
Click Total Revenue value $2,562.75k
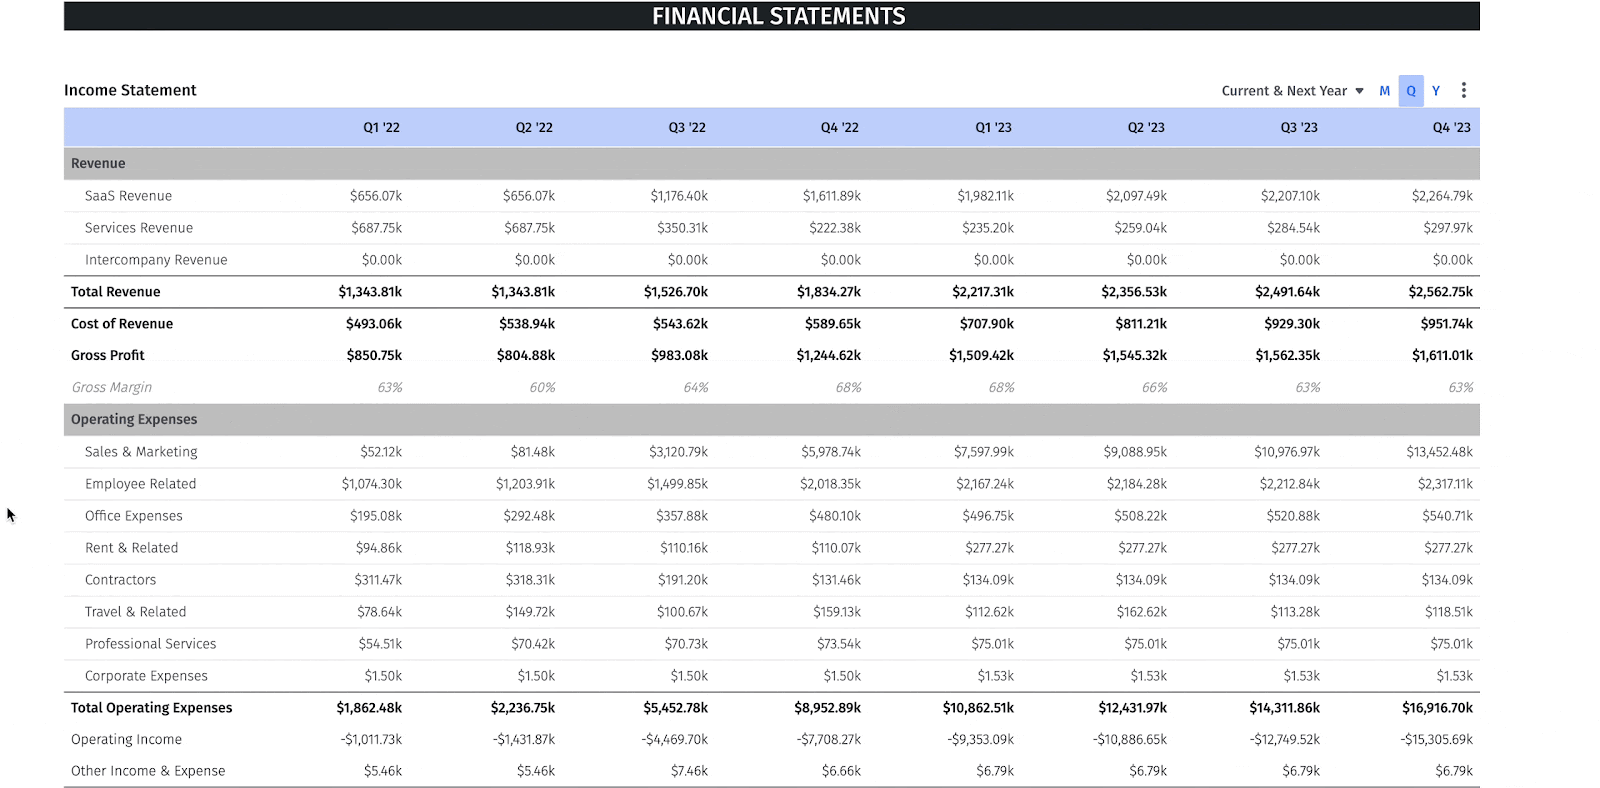1441,292
